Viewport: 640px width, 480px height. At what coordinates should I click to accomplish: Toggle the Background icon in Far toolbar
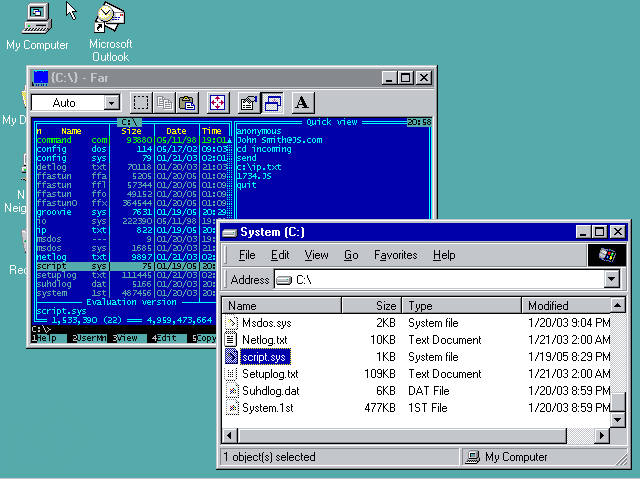[273, 102]
